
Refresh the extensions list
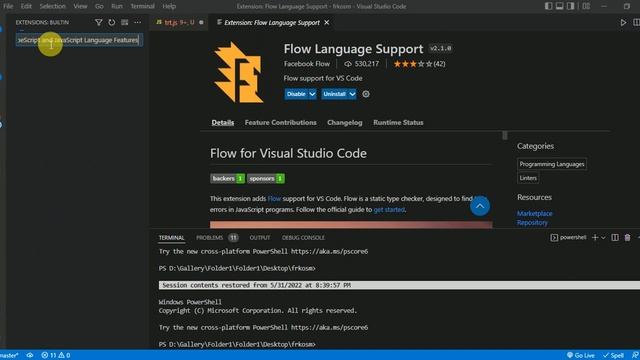[x=111, y=22]
